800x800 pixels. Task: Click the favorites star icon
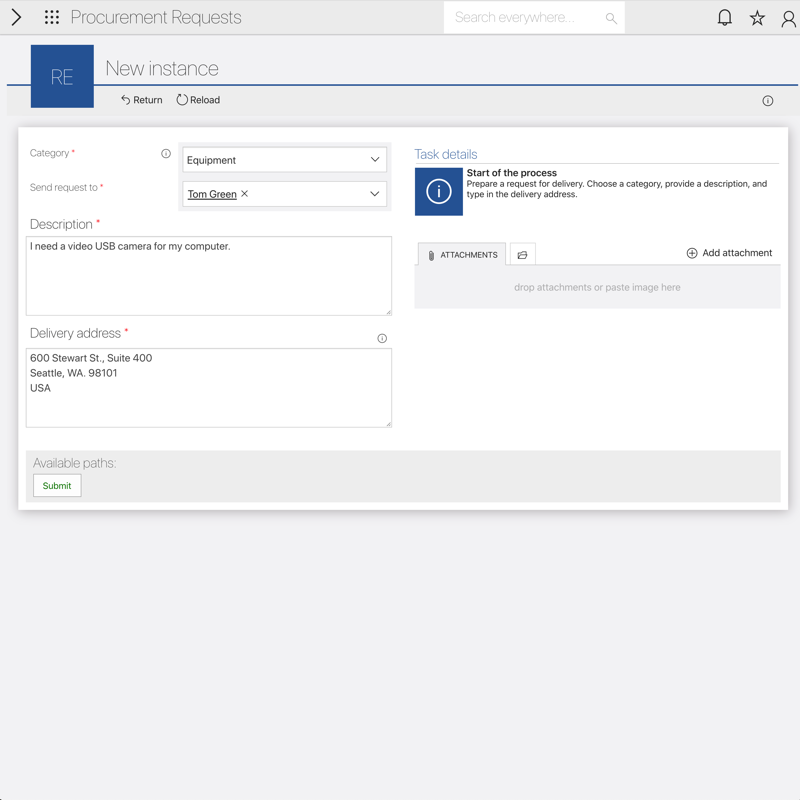757,17
